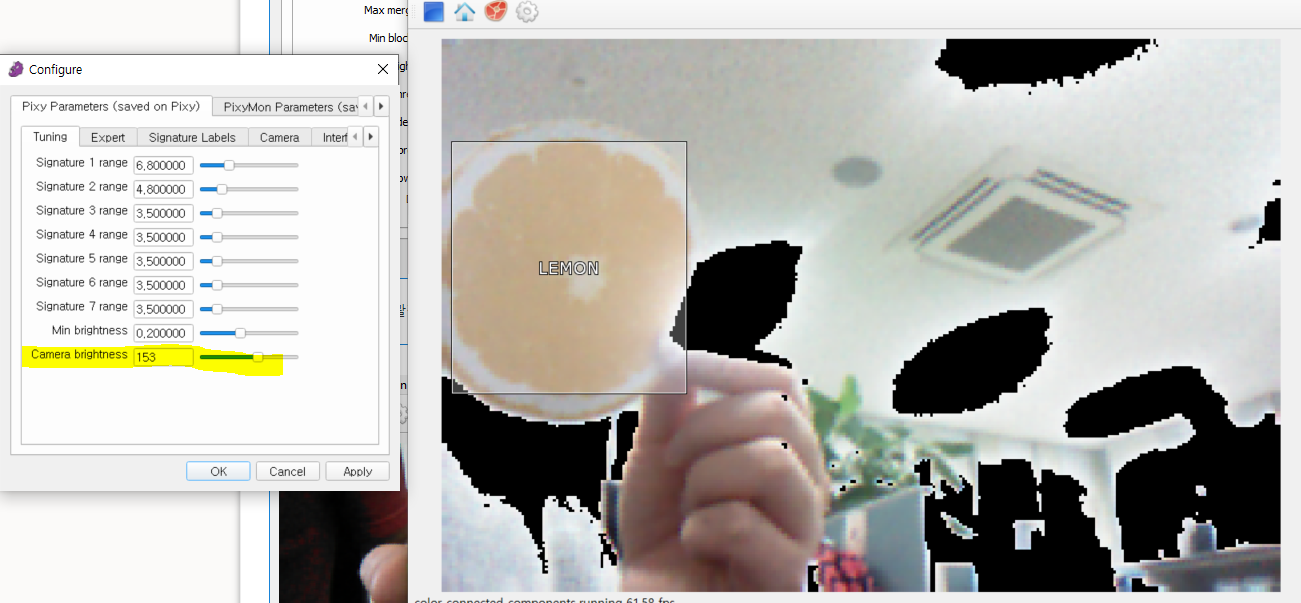This screenshot has height=603, width=1301.
Task: Confirm settings with the OK button
Action: (x=218, y=471)
